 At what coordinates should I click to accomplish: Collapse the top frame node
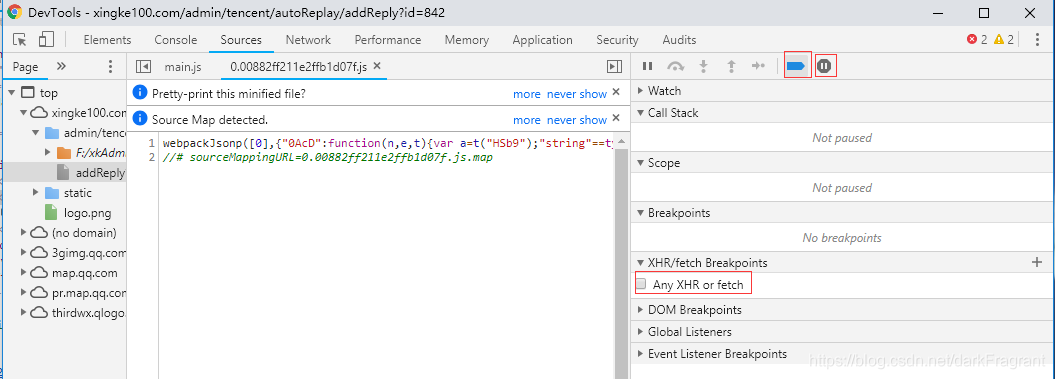pyautogui.click(x=11, y=93)
